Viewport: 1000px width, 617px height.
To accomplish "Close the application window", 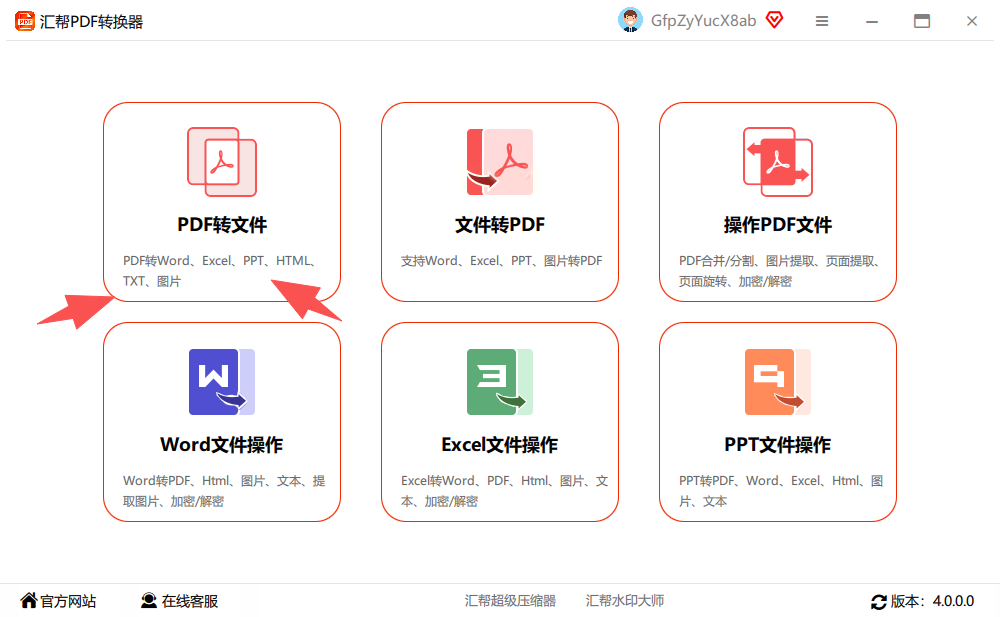I will tap(971, 21).
